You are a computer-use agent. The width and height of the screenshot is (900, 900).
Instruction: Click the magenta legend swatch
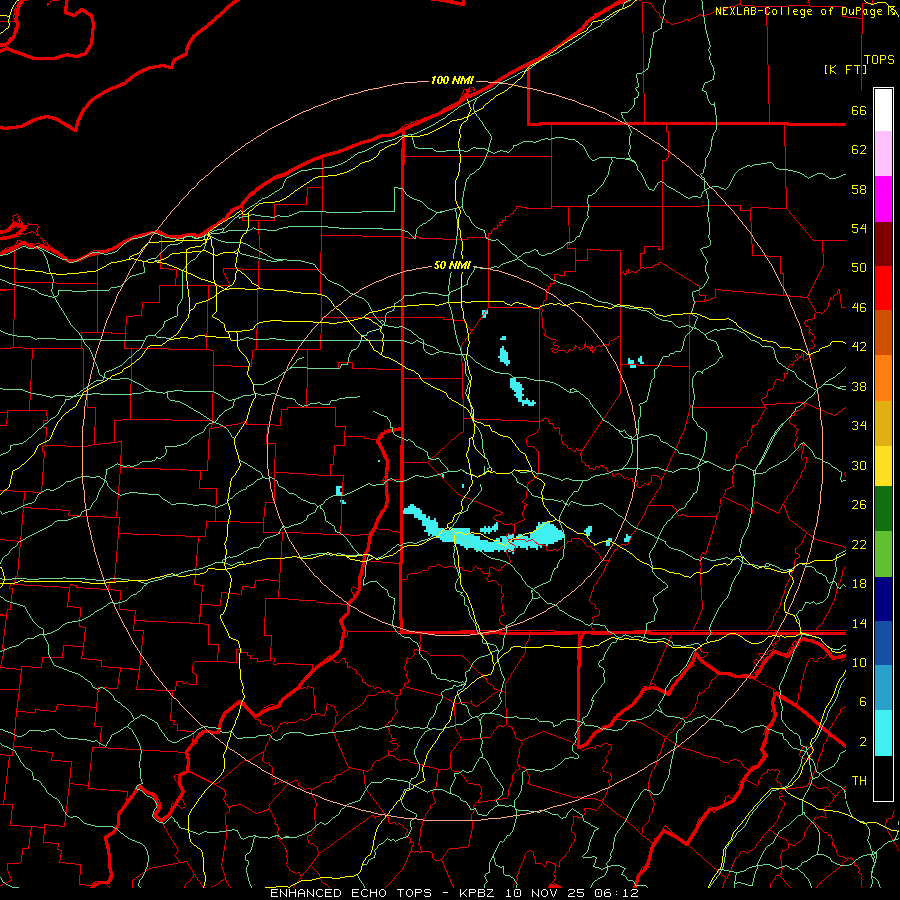coord(883,199)
